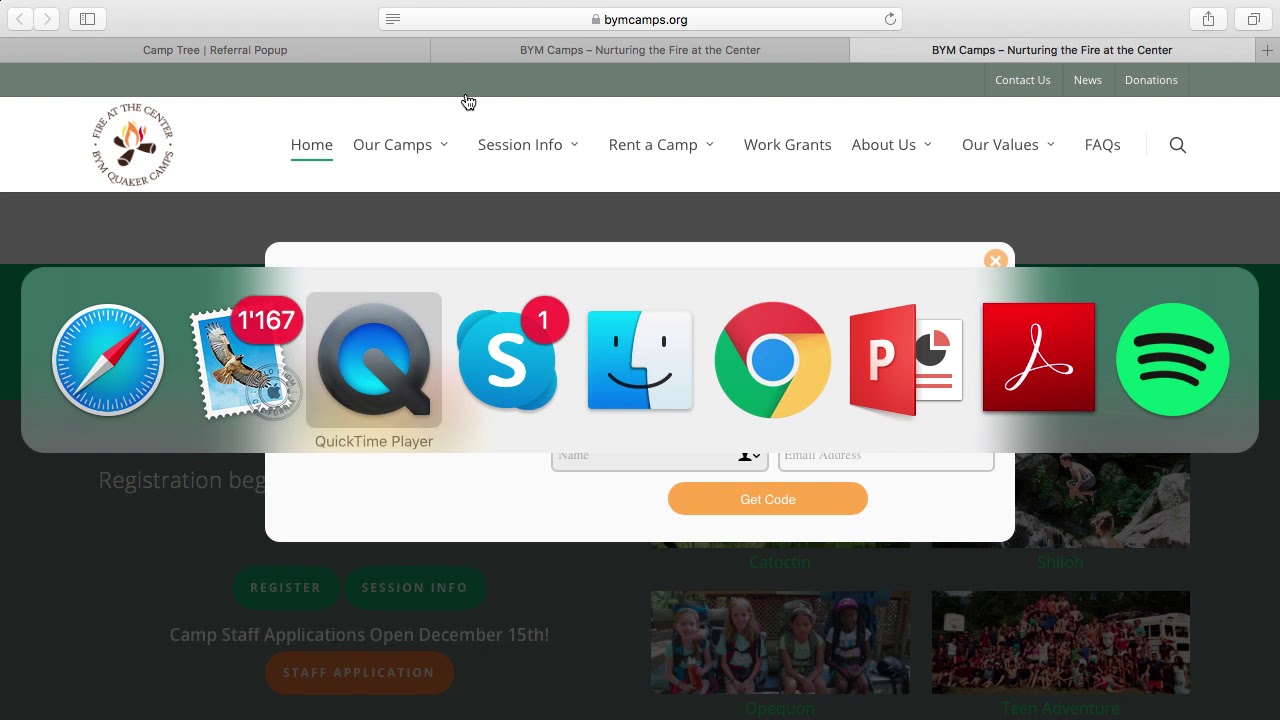This screenshot has width=1280, height=720.
Task: Click the BYM Quaker Camps logo
Action: (132, 145)
